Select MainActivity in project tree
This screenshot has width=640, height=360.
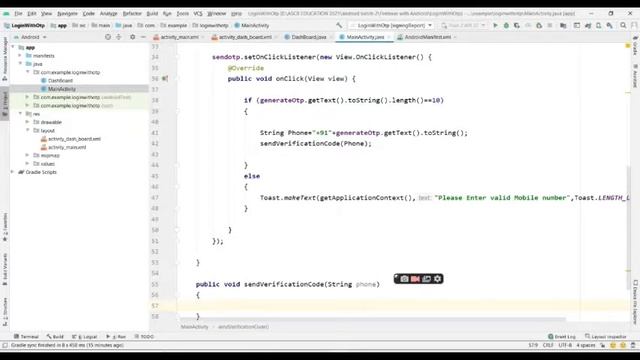(62, 89)
